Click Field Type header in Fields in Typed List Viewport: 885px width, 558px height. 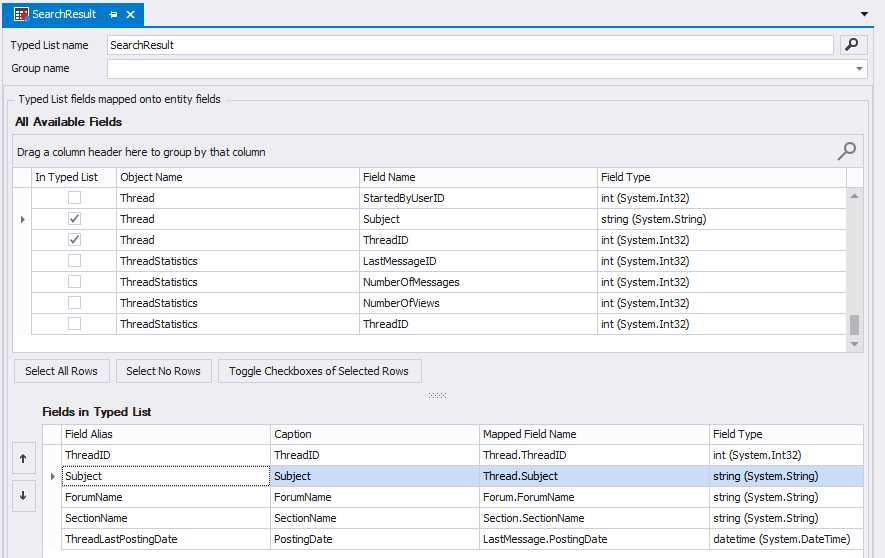point(786,434)
